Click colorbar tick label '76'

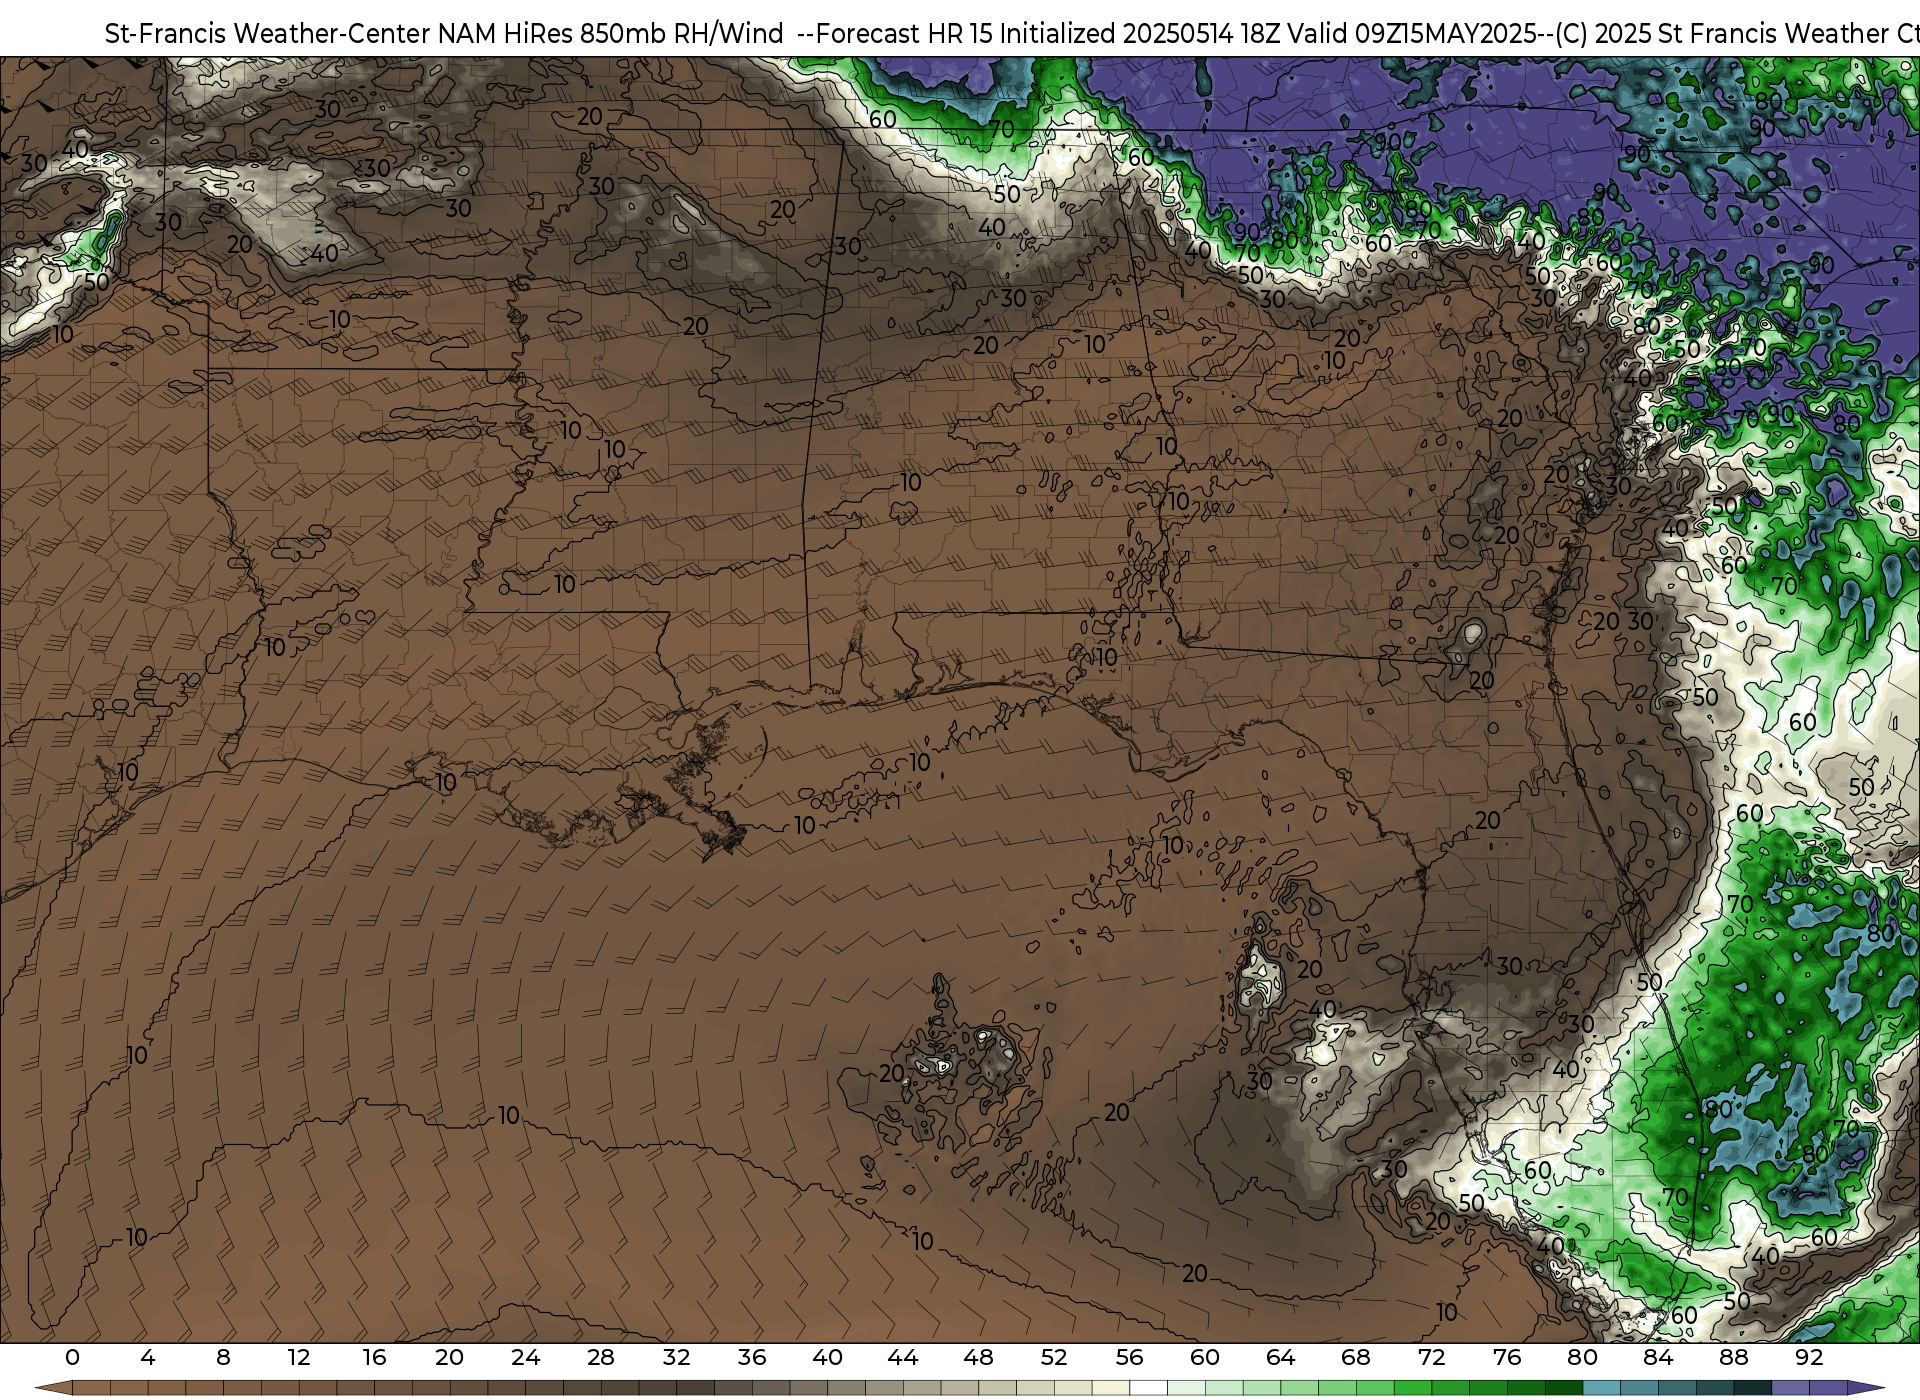point(1507,1357)
